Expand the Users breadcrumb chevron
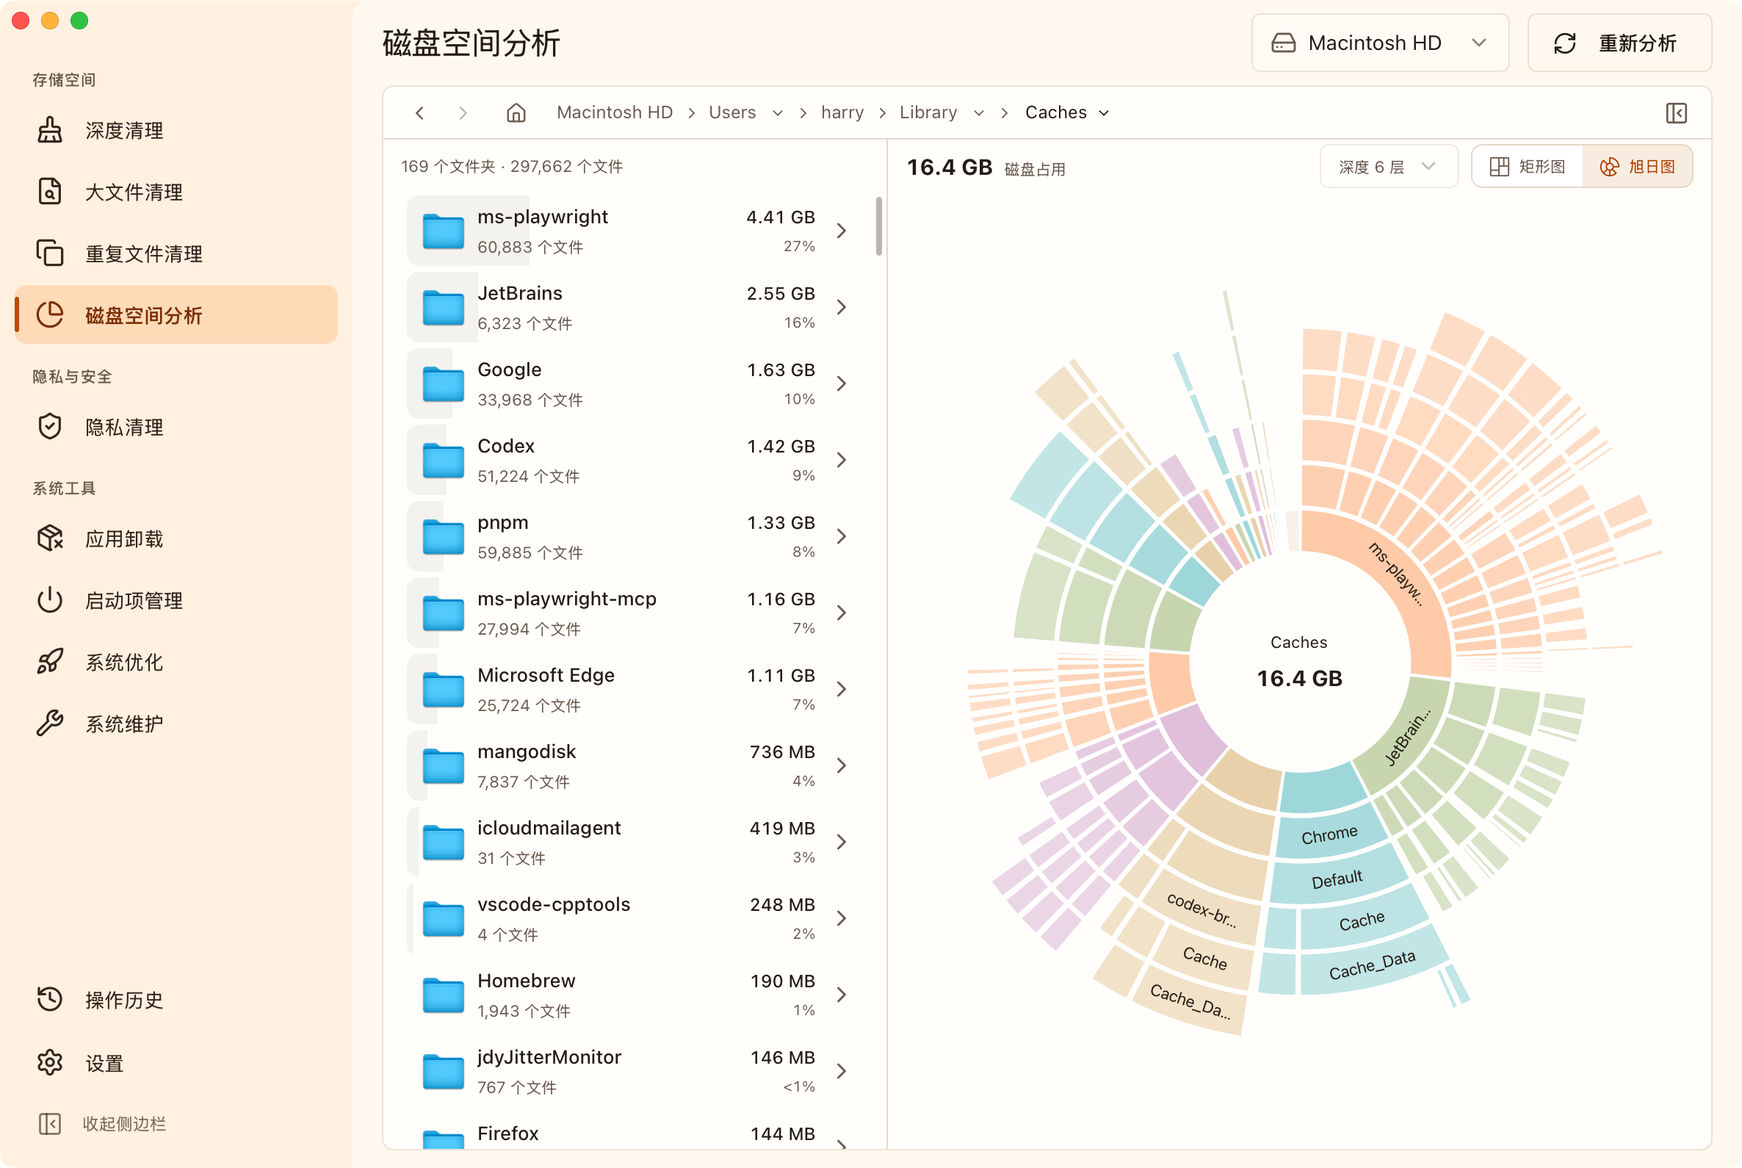Image resolution: width=1742 pixels, height=1168 pixels. [x=777, y=113]
